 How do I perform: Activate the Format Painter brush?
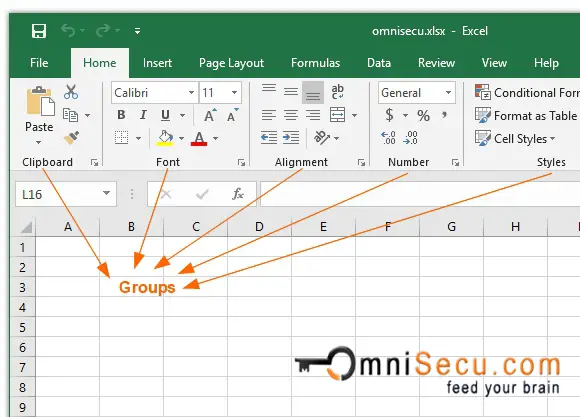tap(71, 138)
